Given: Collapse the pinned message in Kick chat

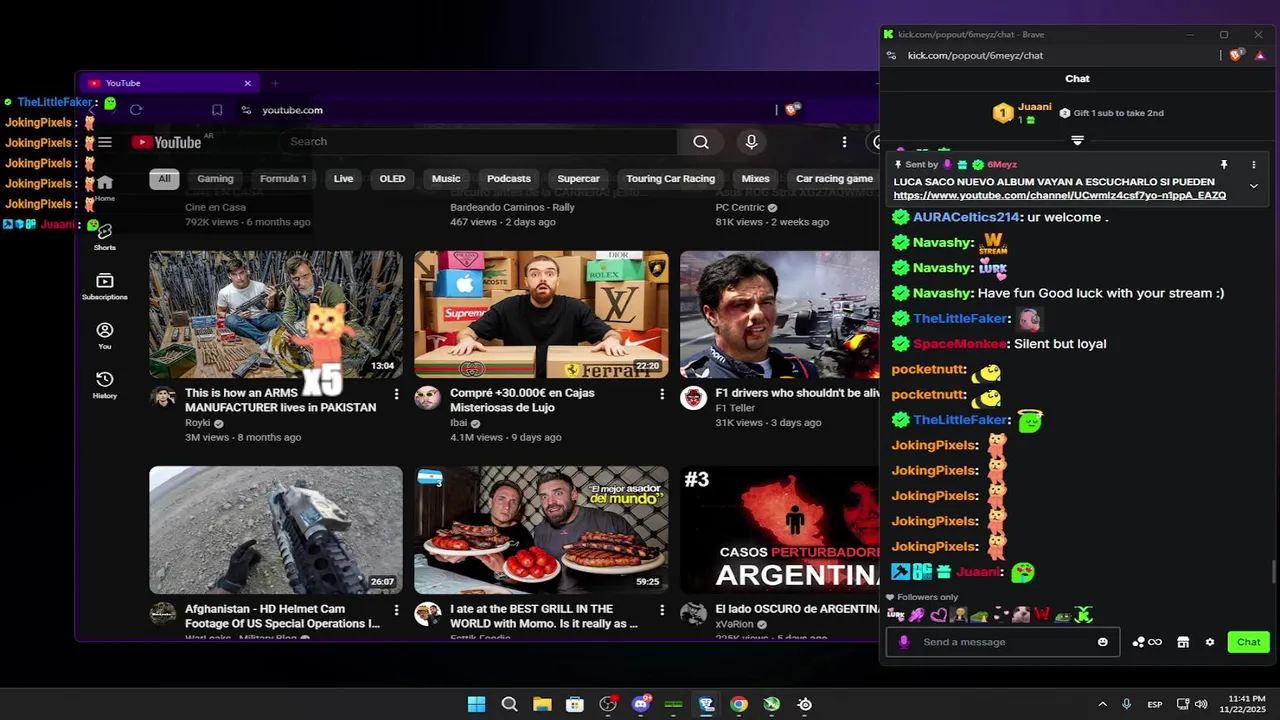Looking at the screenshot, I should point(1253,186).
